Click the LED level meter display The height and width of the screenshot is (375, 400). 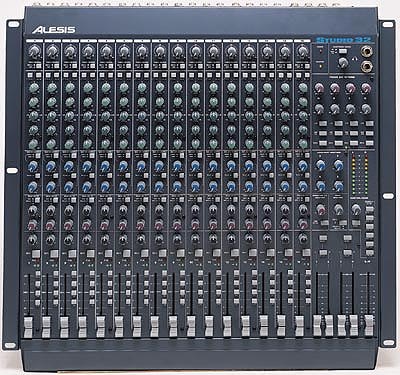click(x=358, y=173)
